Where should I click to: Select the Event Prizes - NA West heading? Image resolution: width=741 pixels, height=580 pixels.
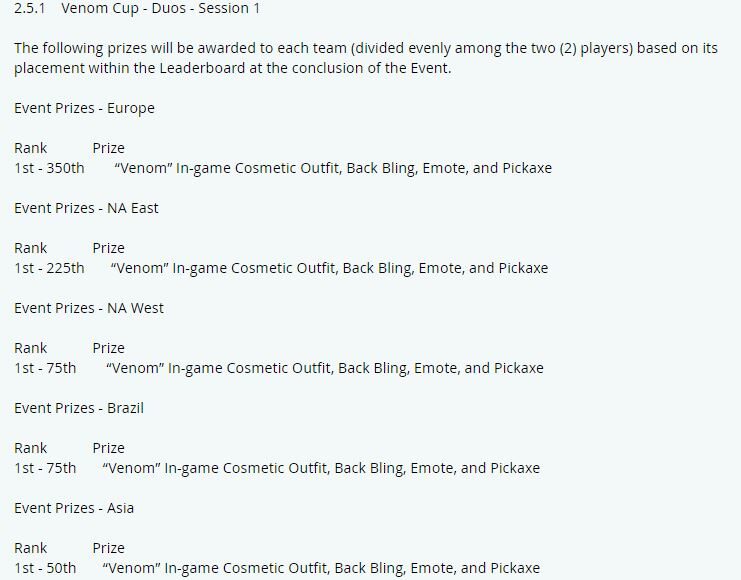pos(89,308)
